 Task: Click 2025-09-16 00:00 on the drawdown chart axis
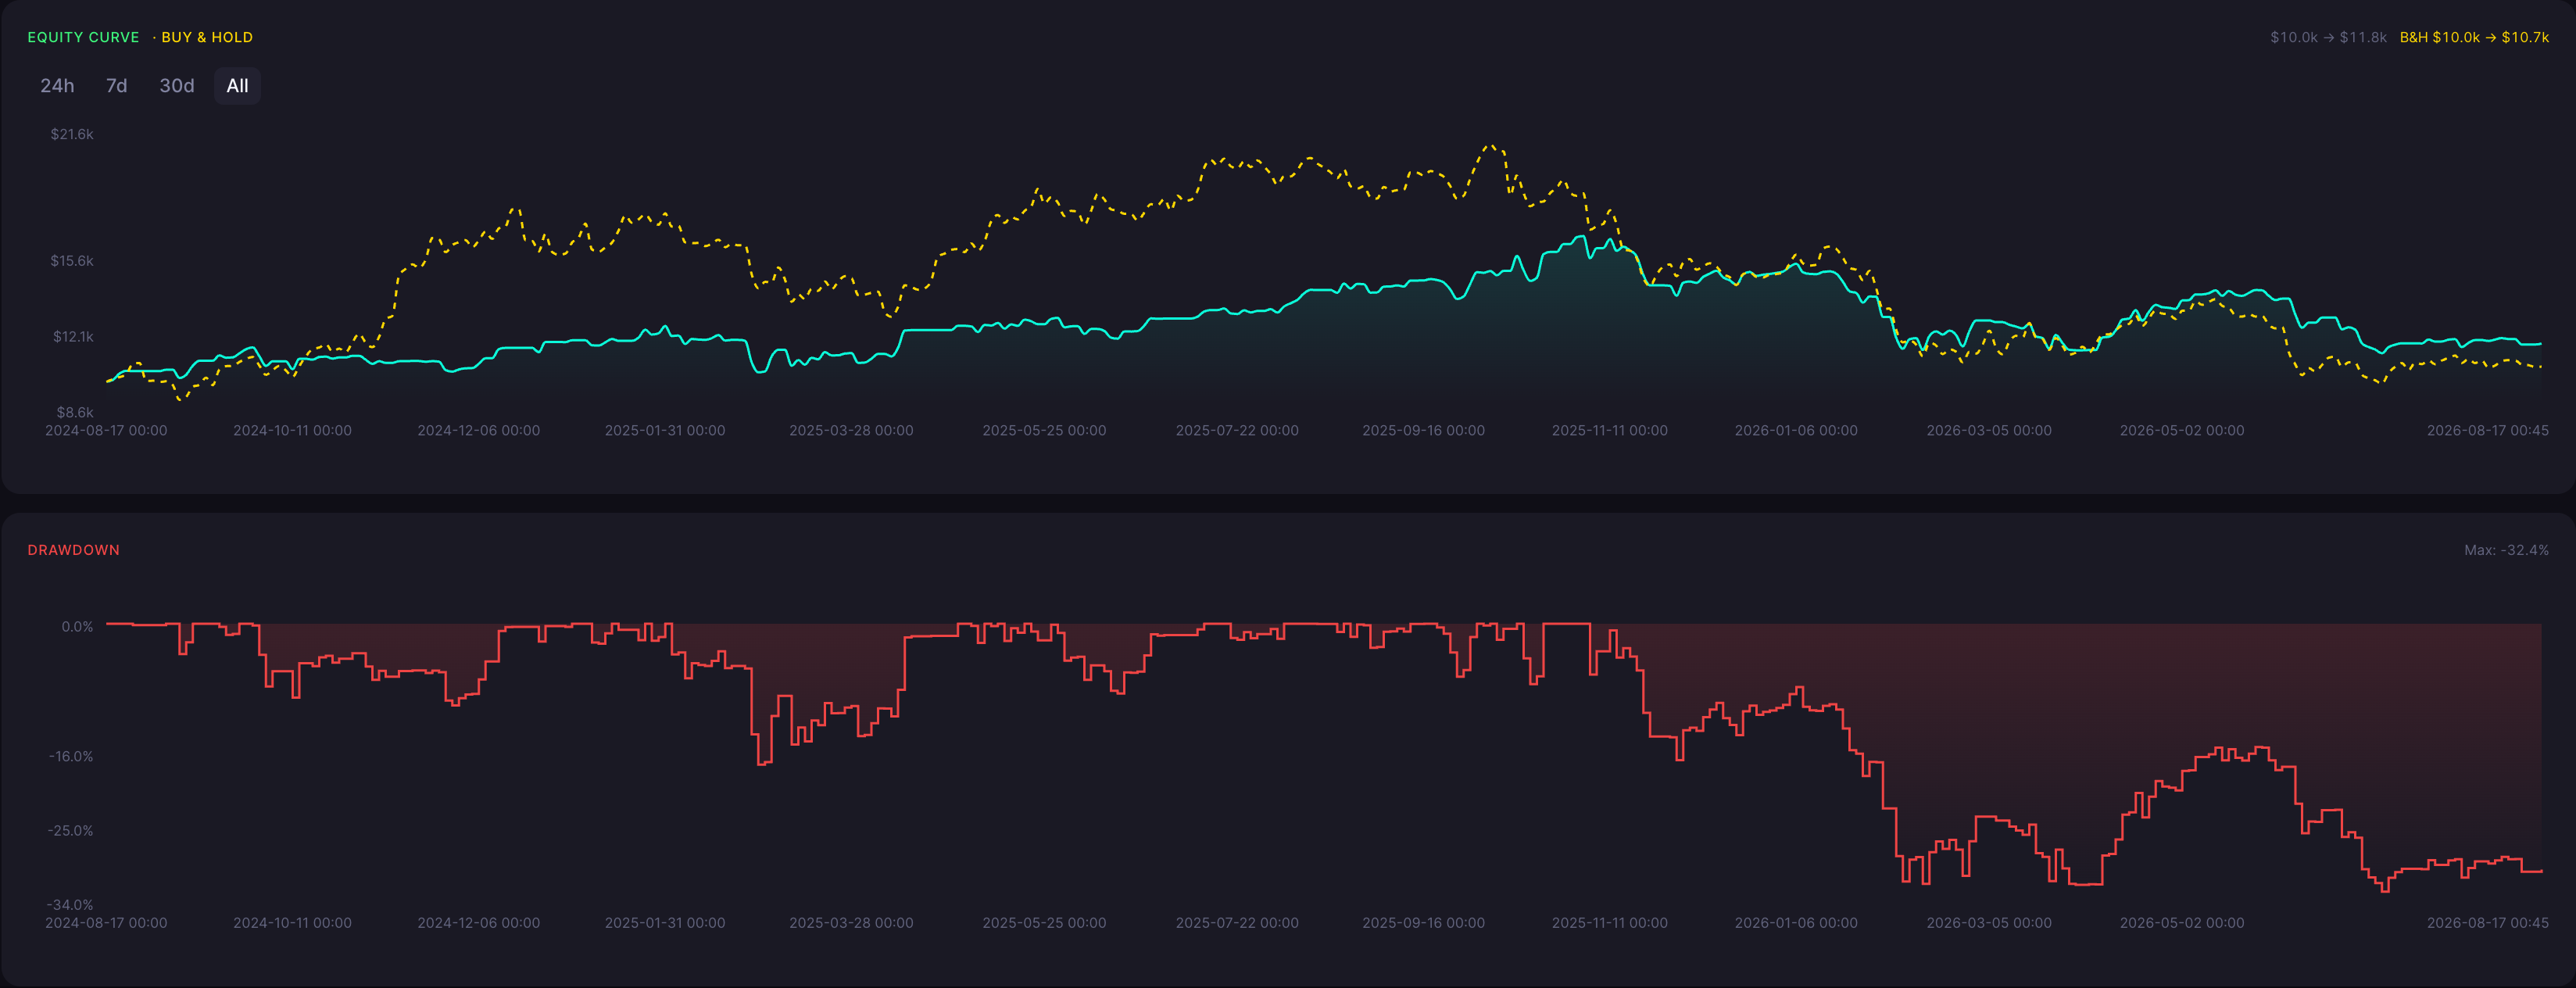click(1423, 923)
